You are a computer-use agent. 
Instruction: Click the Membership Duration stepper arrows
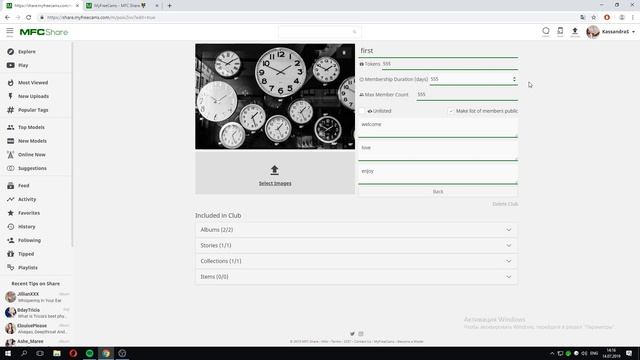(514, 79)
